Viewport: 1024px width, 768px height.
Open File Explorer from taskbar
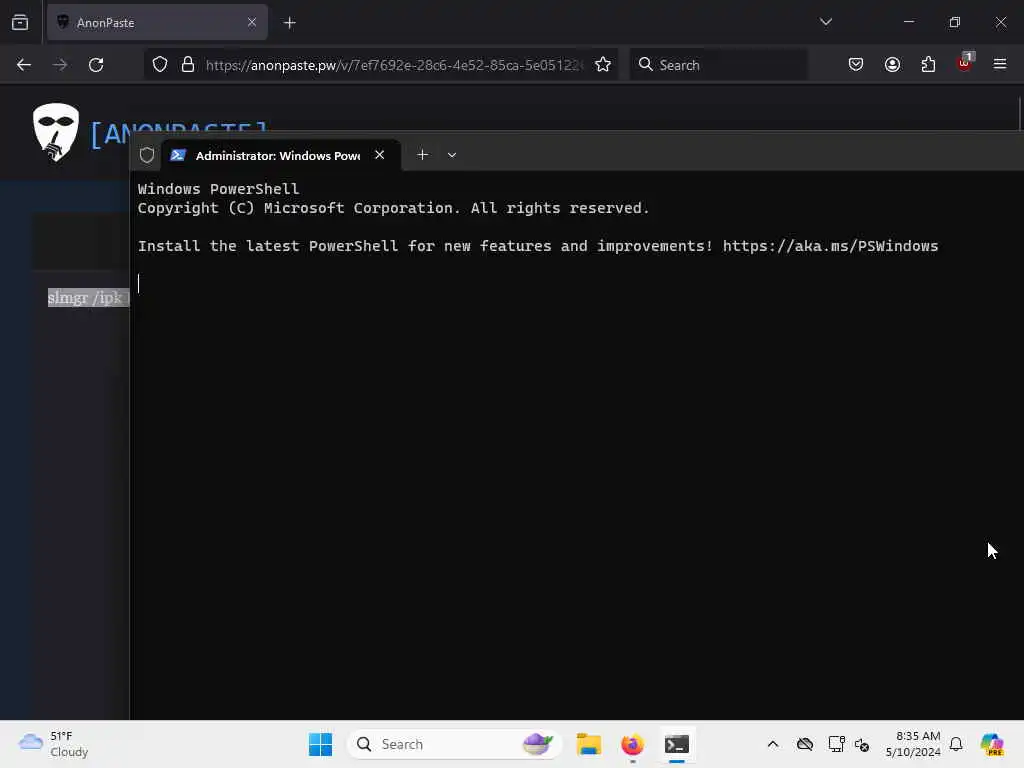coord(588,744)
